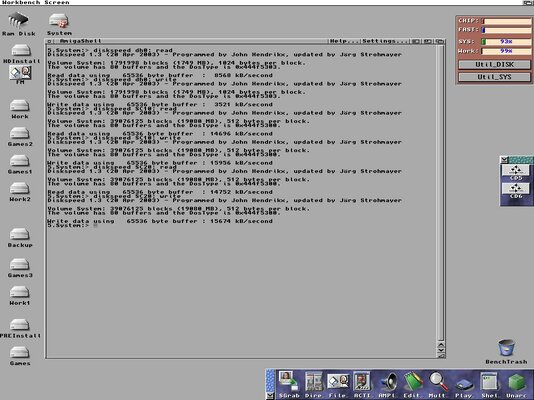Open Help... in AmigaShell title bar
The width and height of the screenshot is (534, 400).
[344, 41]
